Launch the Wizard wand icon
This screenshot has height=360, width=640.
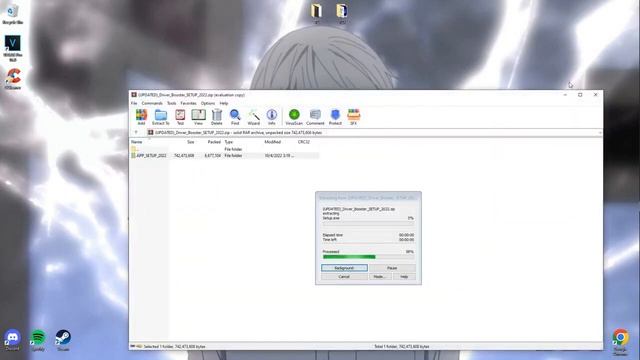tap(253, 117)
